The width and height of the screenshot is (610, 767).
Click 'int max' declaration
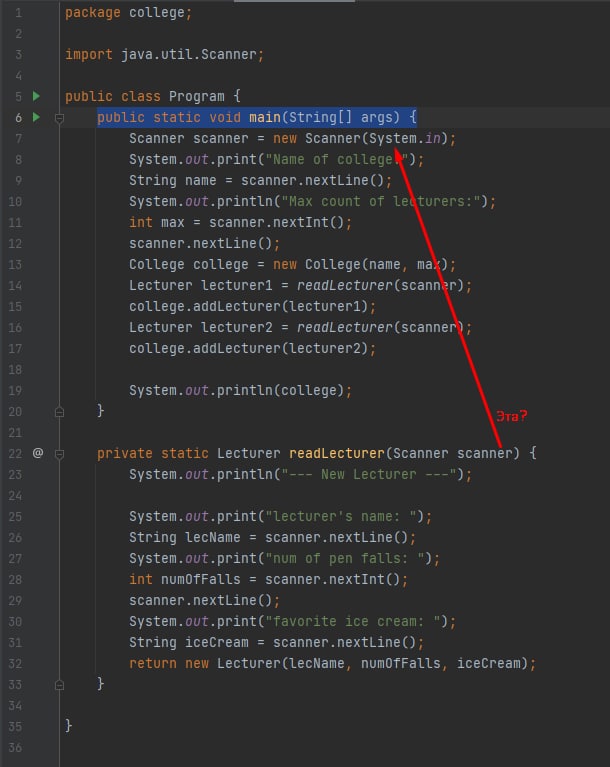click(x=157, y=223)
